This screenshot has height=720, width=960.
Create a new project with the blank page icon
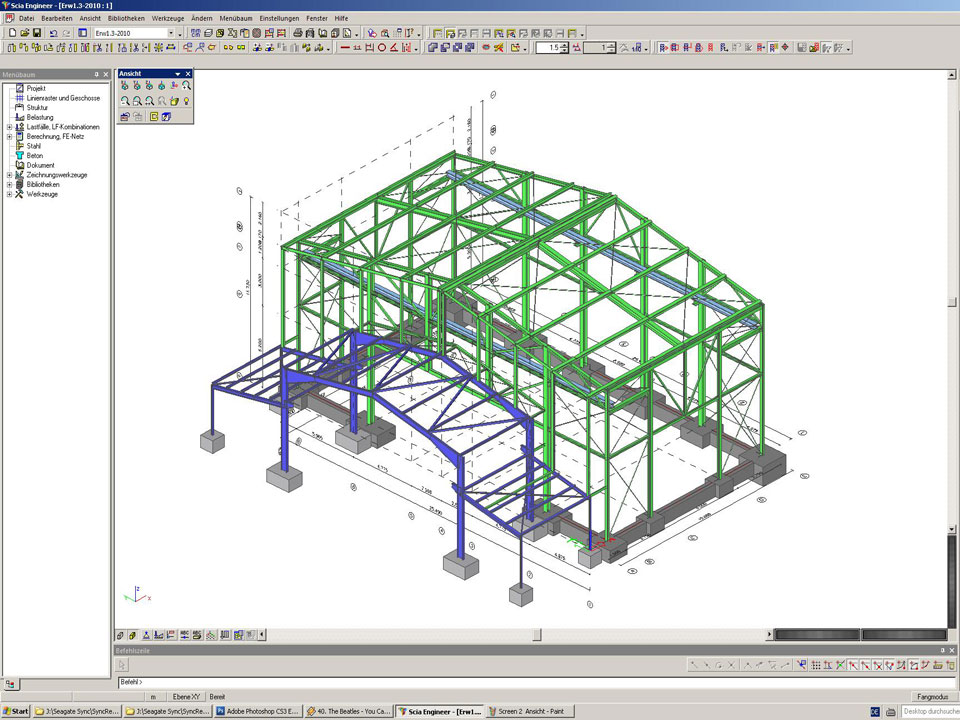[11, 33]
